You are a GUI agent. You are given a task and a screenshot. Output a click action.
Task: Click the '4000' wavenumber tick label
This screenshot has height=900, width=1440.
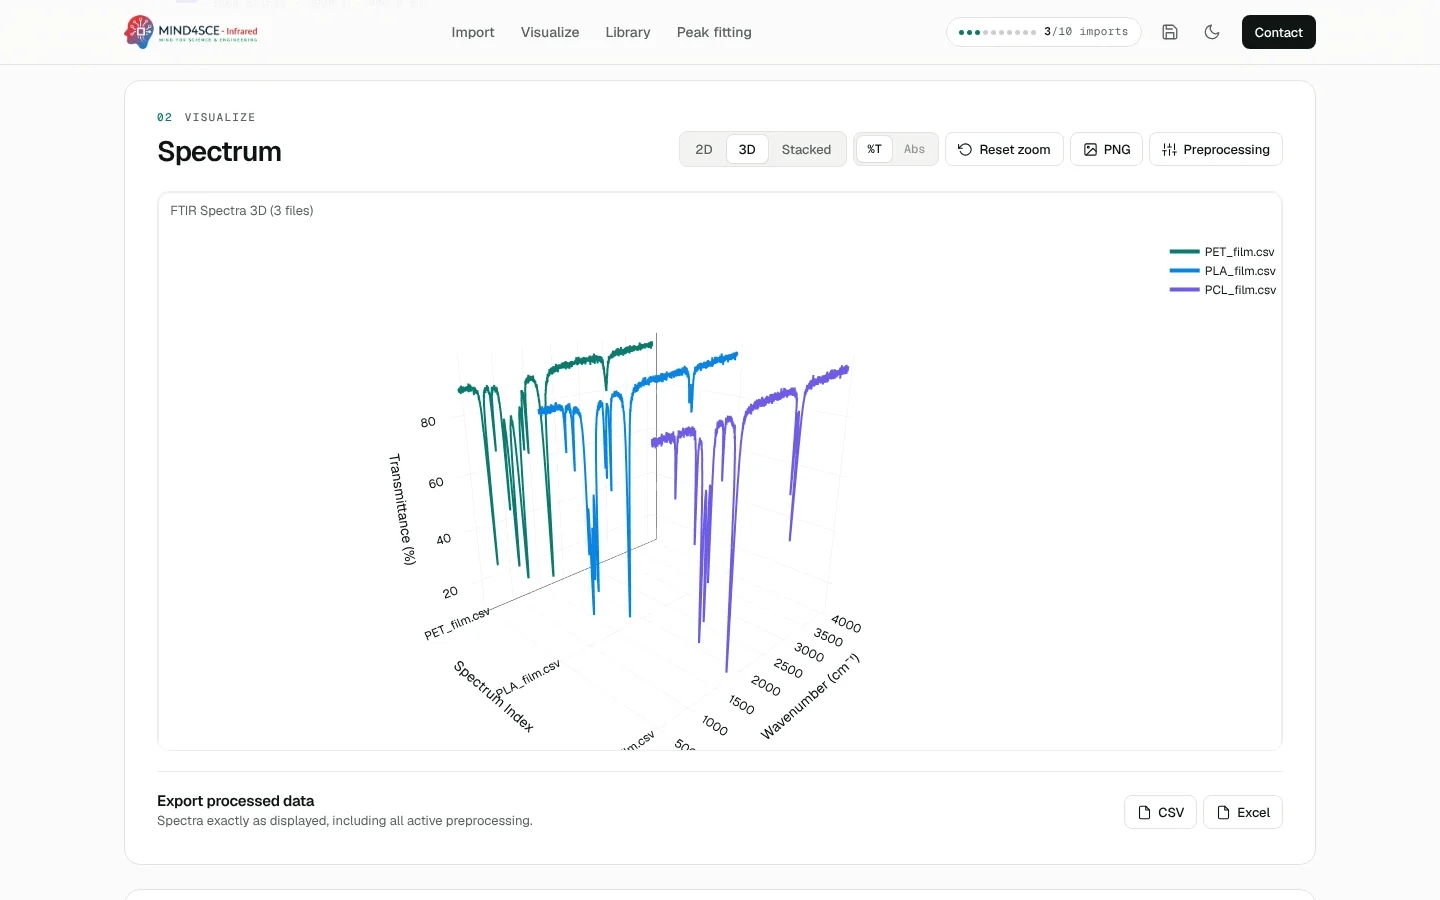pyautogui.click(x=846, y=624)
